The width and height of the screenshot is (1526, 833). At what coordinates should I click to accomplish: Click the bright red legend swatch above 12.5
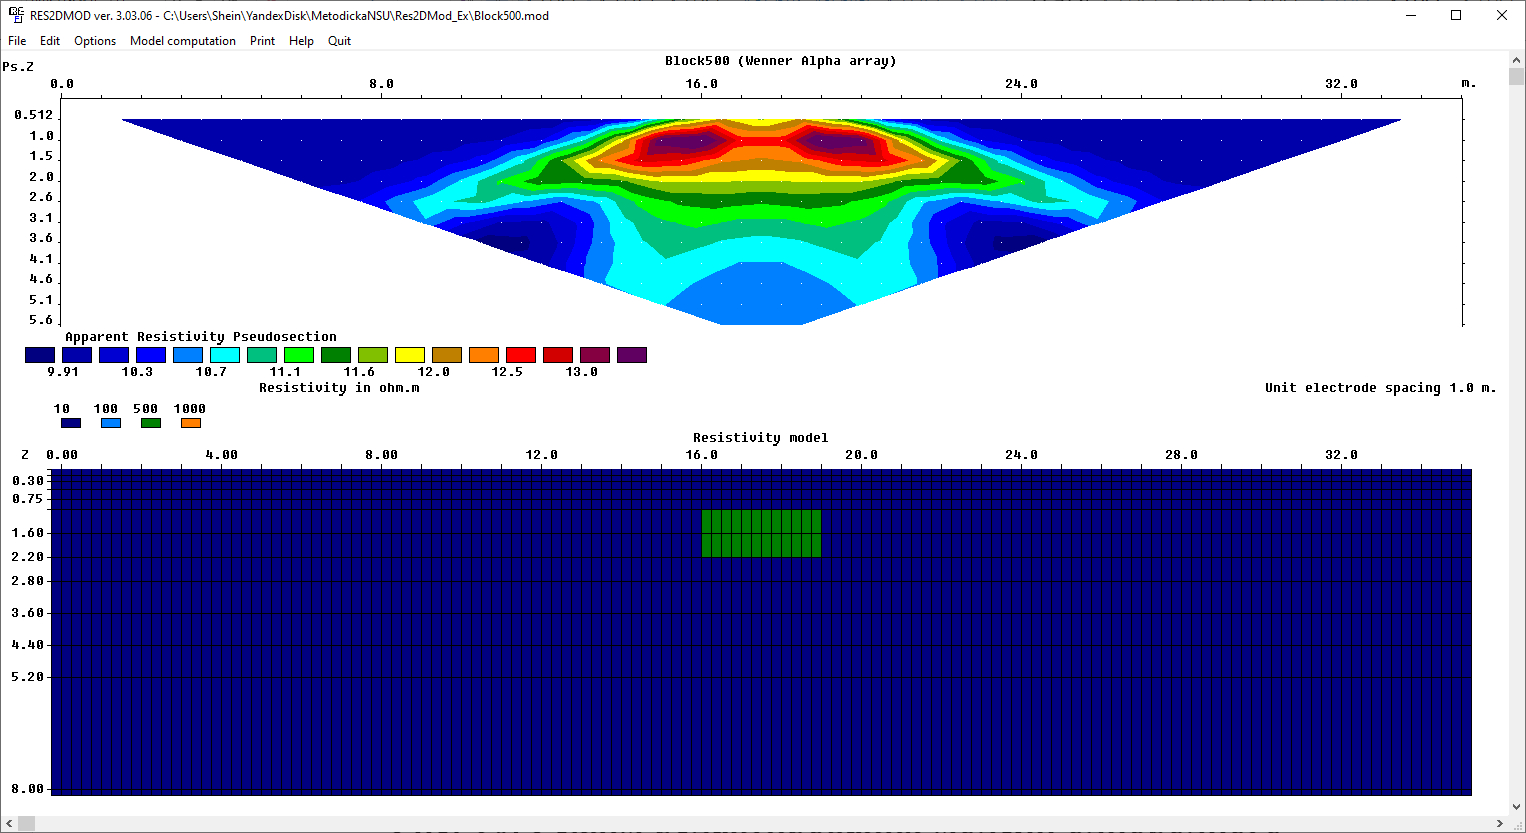(521, 355)
